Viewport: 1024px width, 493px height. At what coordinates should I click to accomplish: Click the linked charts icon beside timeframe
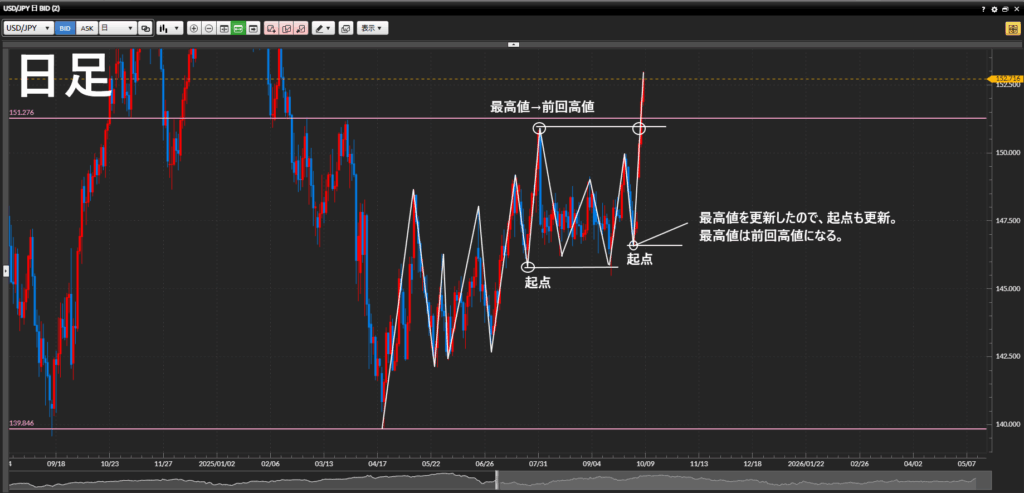(x=146, y=28)
